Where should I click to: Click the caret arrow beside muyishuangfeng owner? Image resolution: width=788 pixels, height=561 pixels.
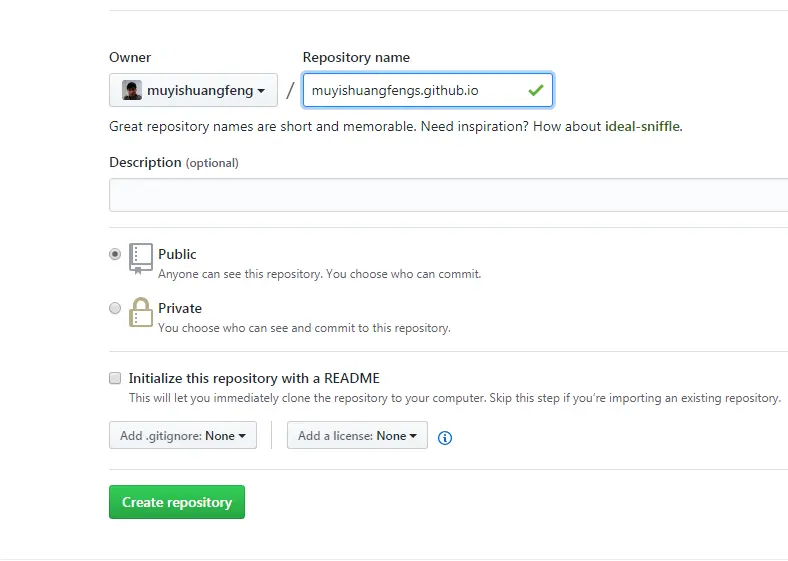tap(261, 91)
